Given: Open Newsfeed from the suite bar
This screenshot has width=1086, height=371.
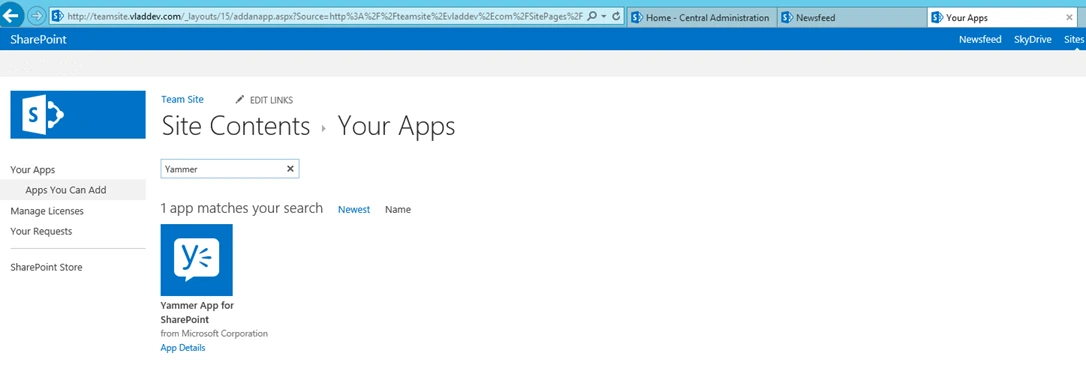Looking at the screenshot, I should tap(980, 39).
